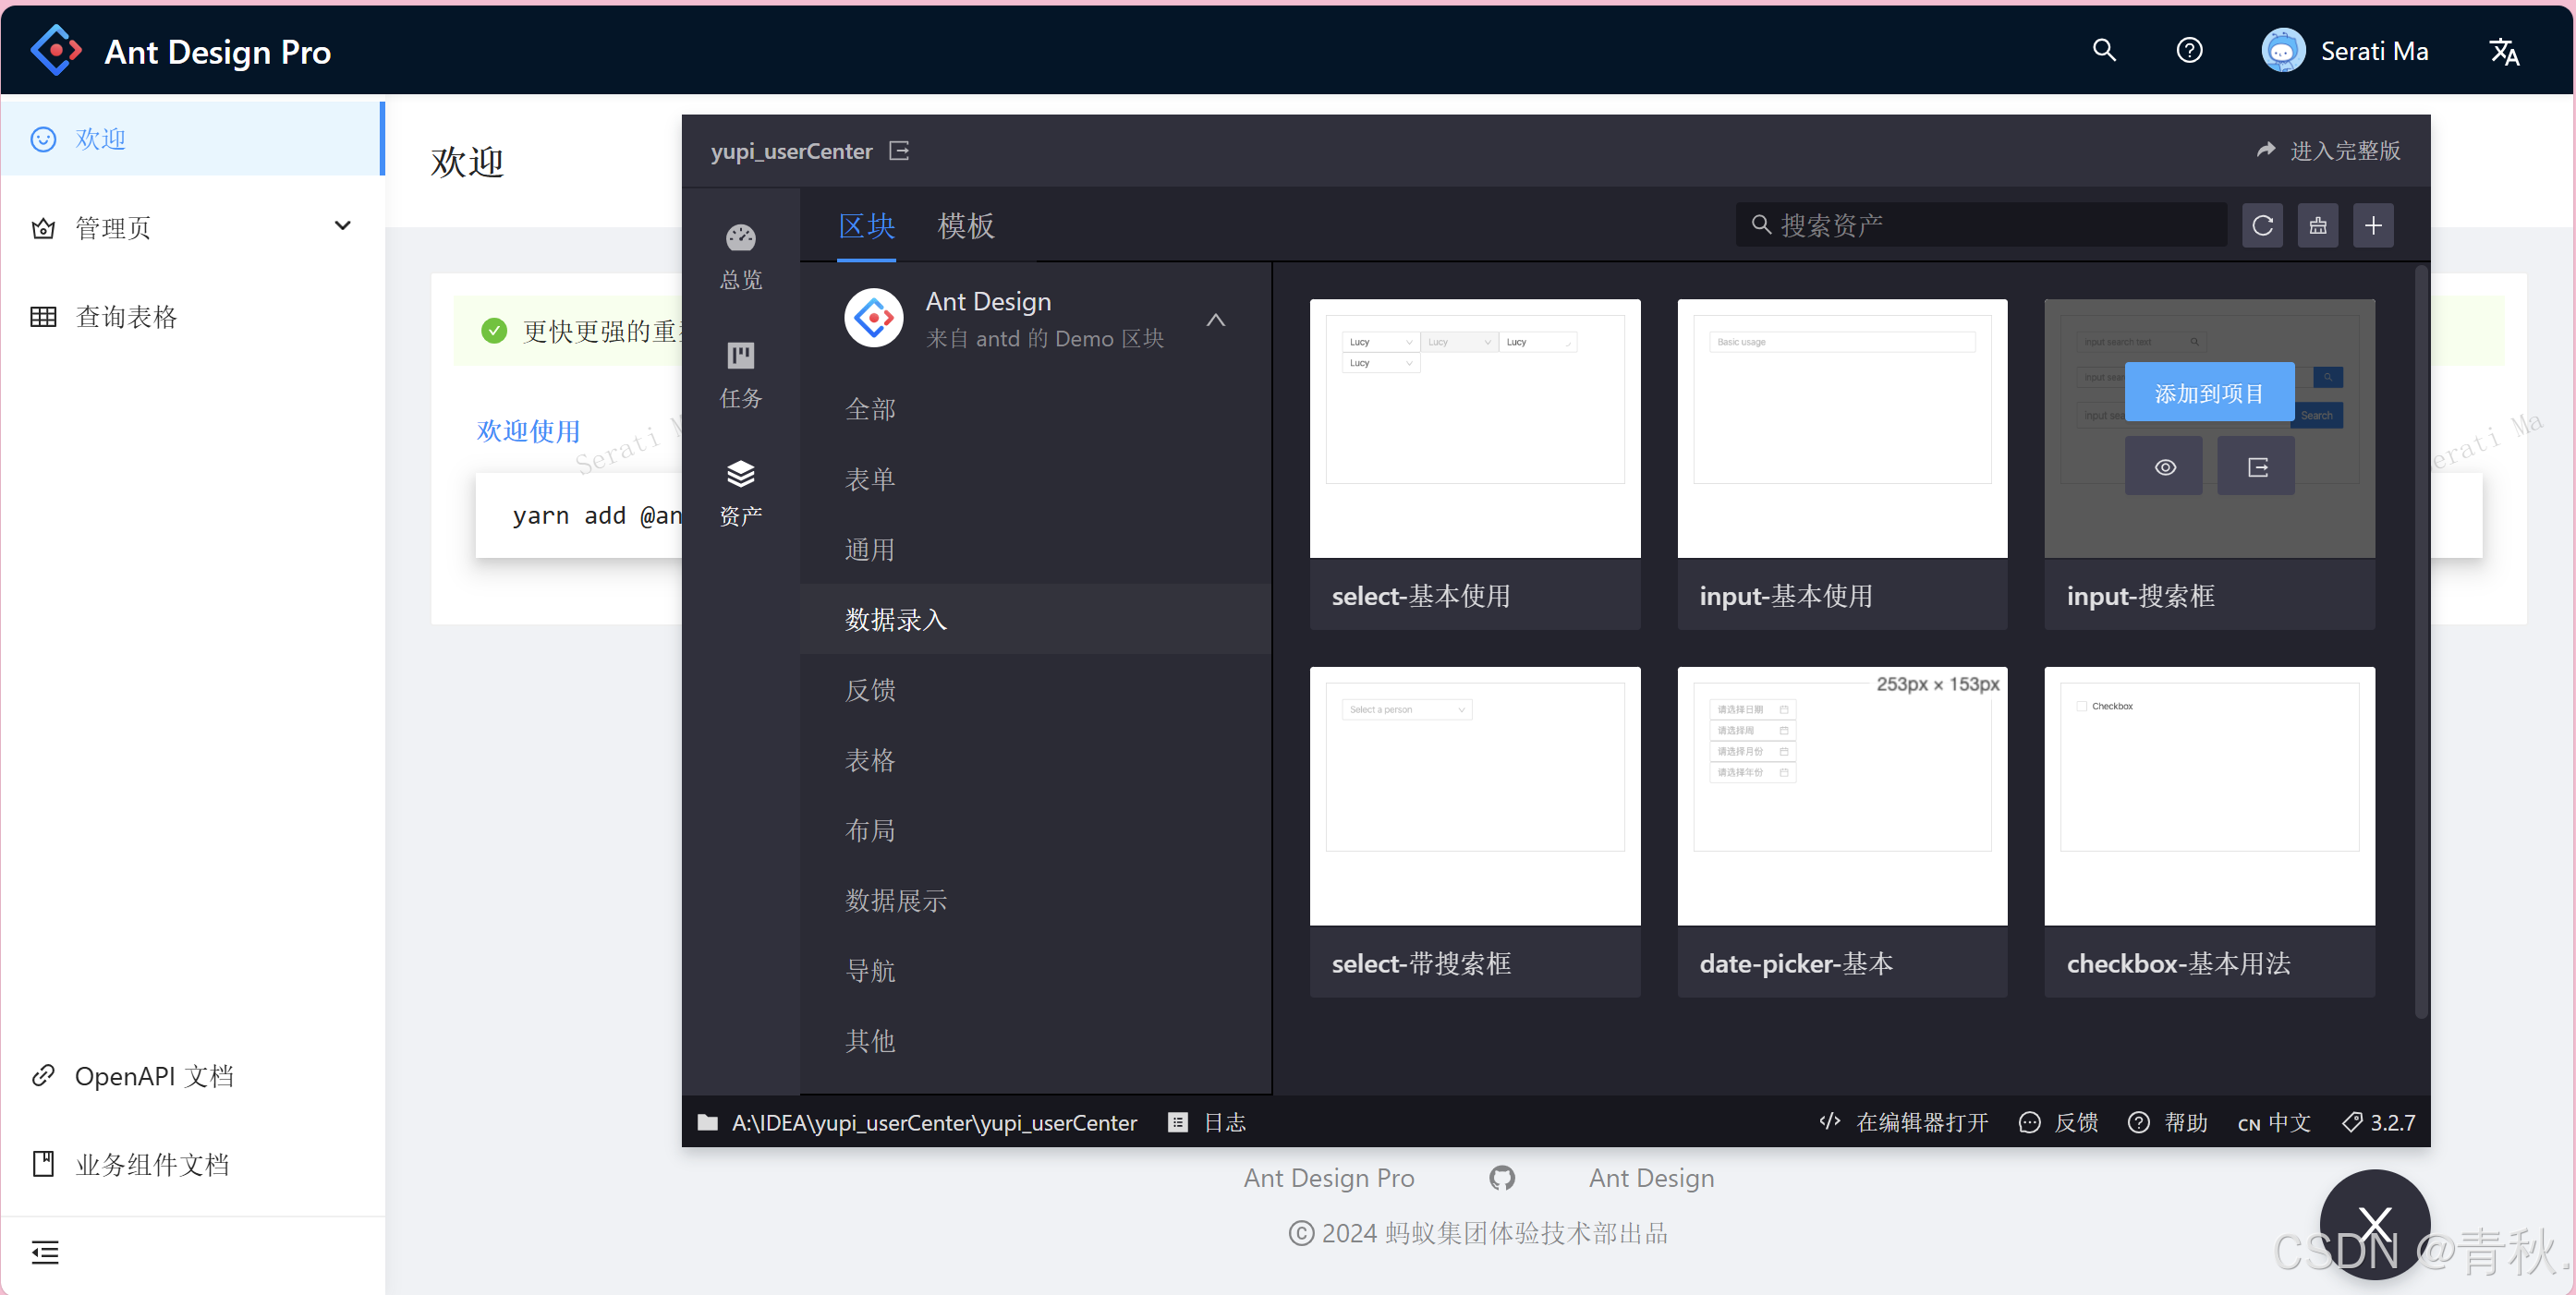Click the plus add asset icon
Viewport: 2576px width, 1295px height.
(2372, 226)
